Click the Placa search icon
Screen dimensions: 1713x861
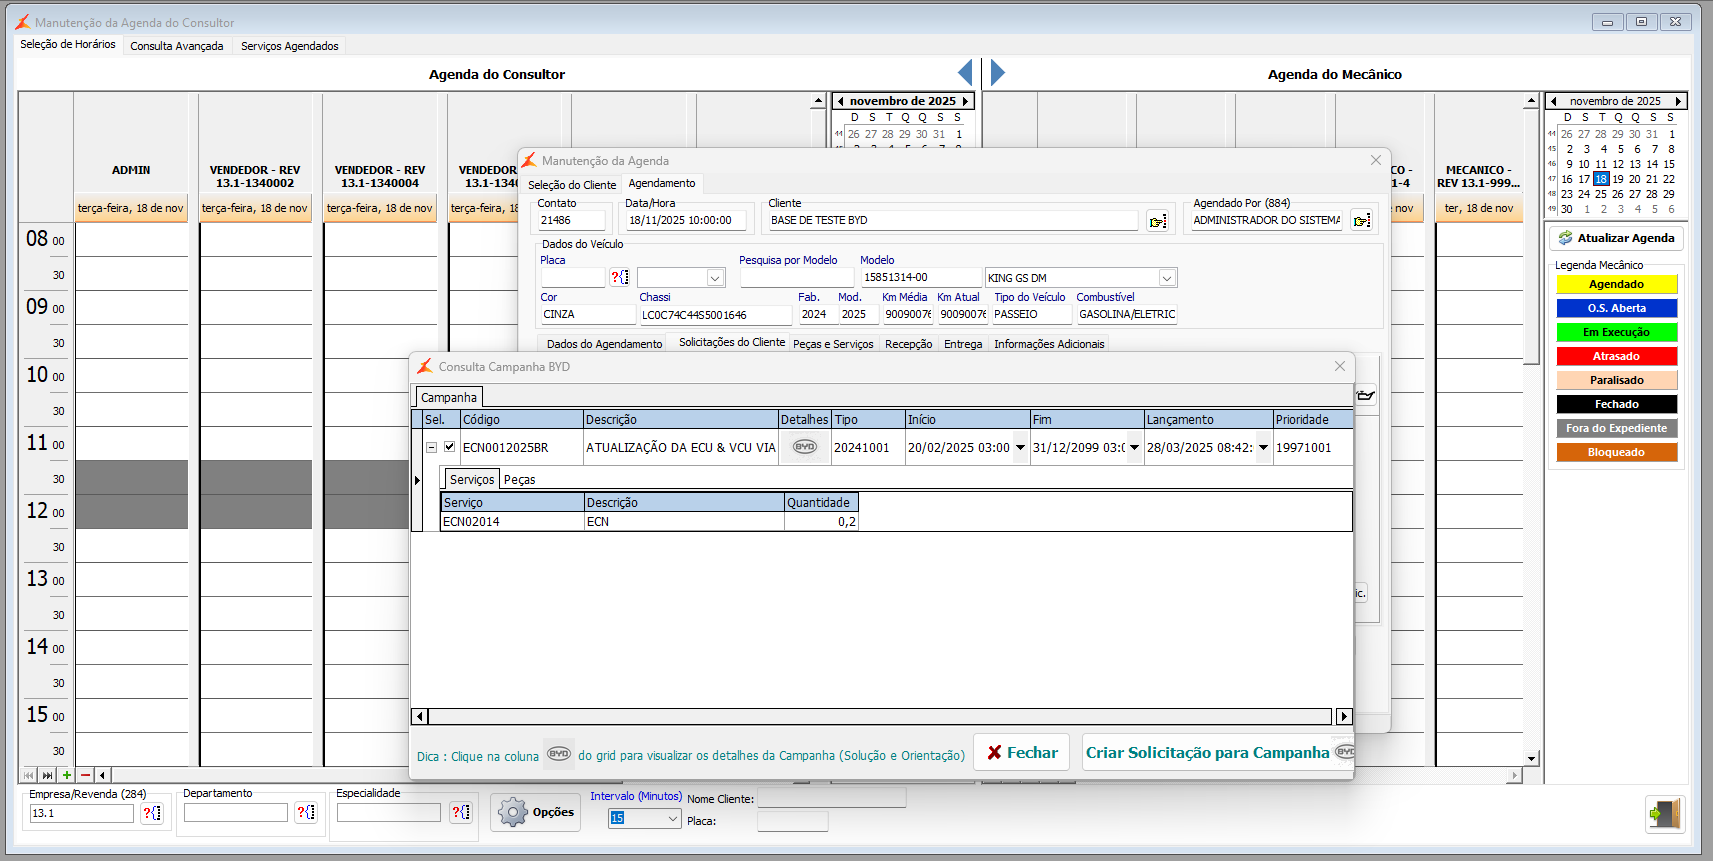point(620,278)
